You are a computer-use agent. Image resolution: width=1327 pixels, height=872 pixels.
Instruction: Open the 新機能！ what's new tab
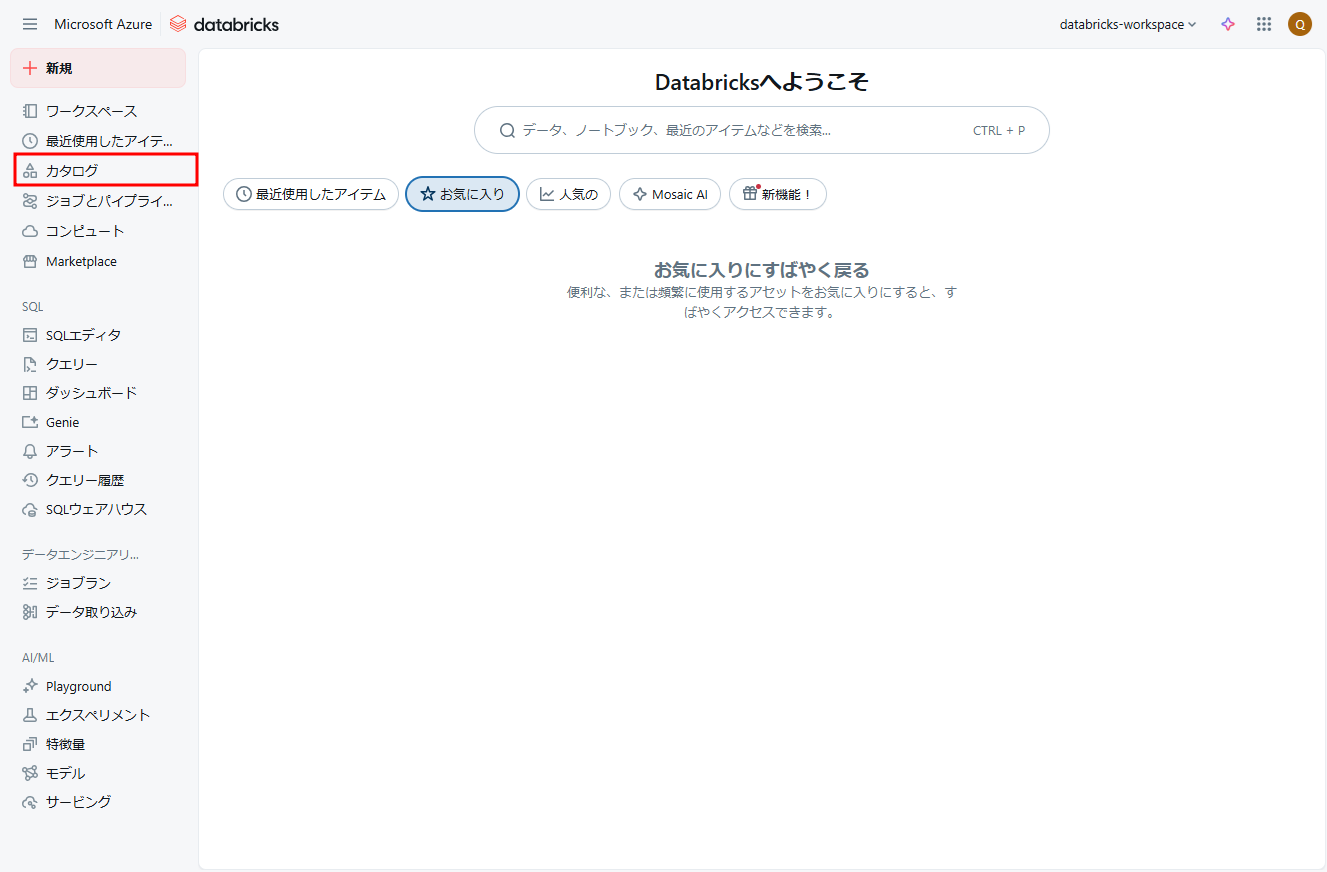[x=777, y=194]
